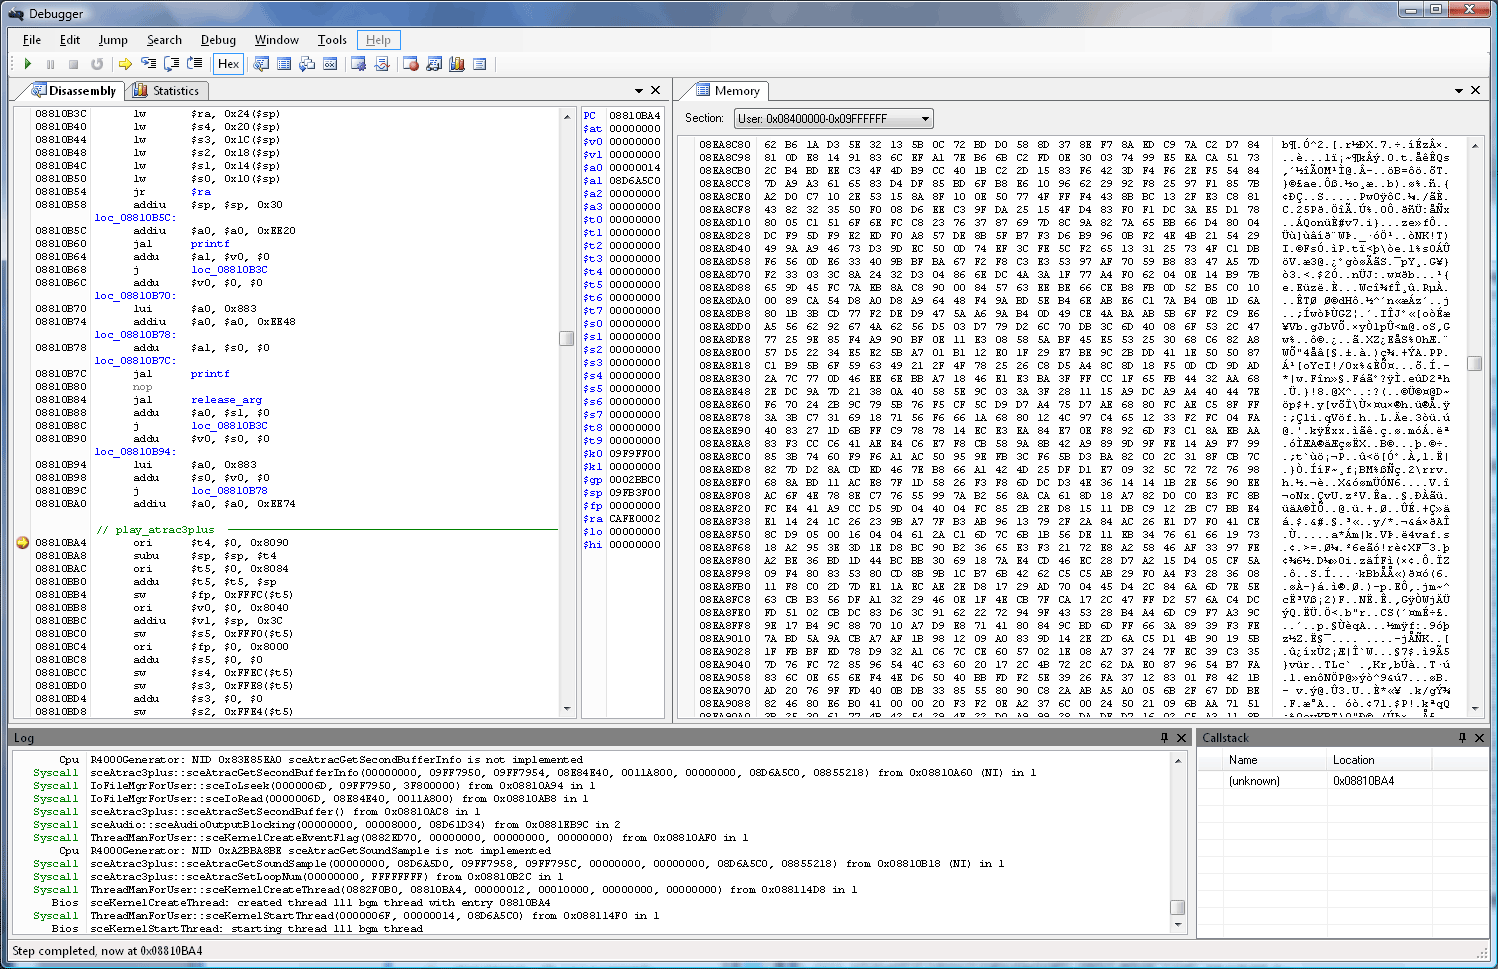Close the Log panel

1181,737
